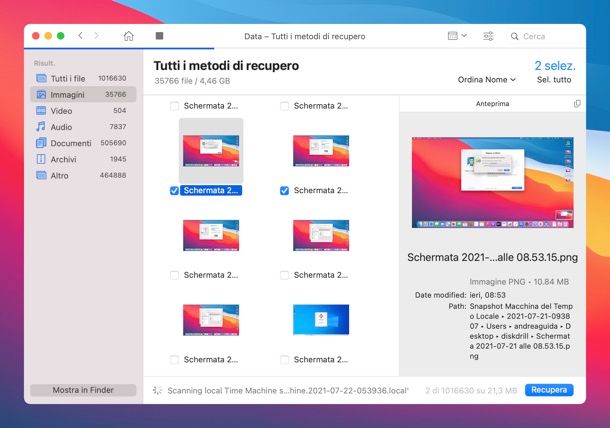The width and height of the screenshot is (610, 428).
Task: Click Mostra in Finder button
Action: coord(83,390)
